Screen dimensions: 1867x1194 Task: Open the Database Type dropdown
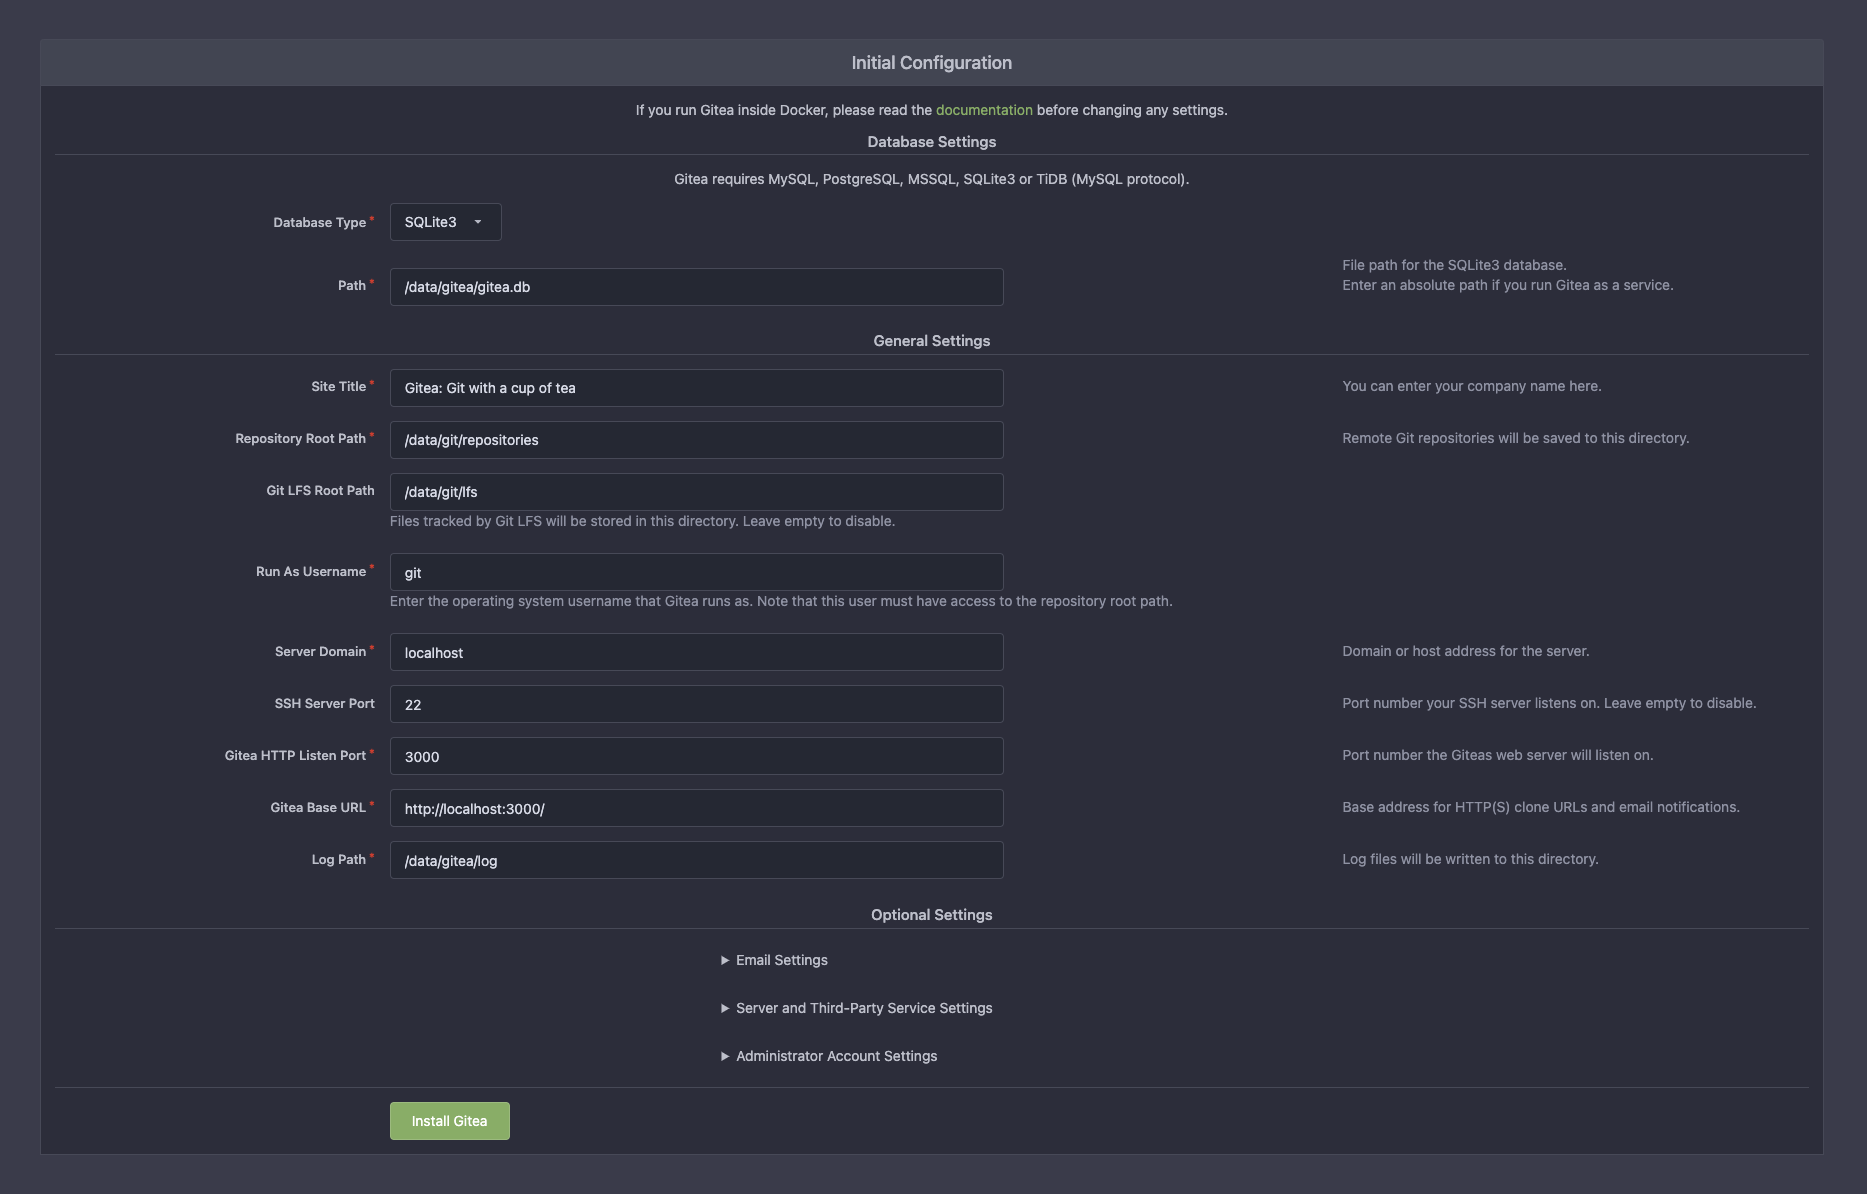(x=444, y=221)
